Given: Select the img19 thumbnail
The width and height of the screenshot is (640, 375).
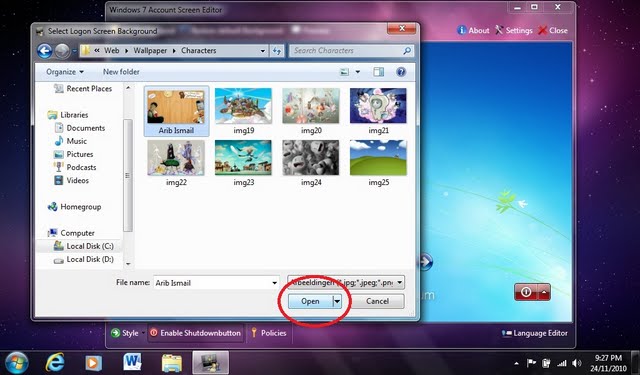Looking at the screenshot, I should 244,111.
